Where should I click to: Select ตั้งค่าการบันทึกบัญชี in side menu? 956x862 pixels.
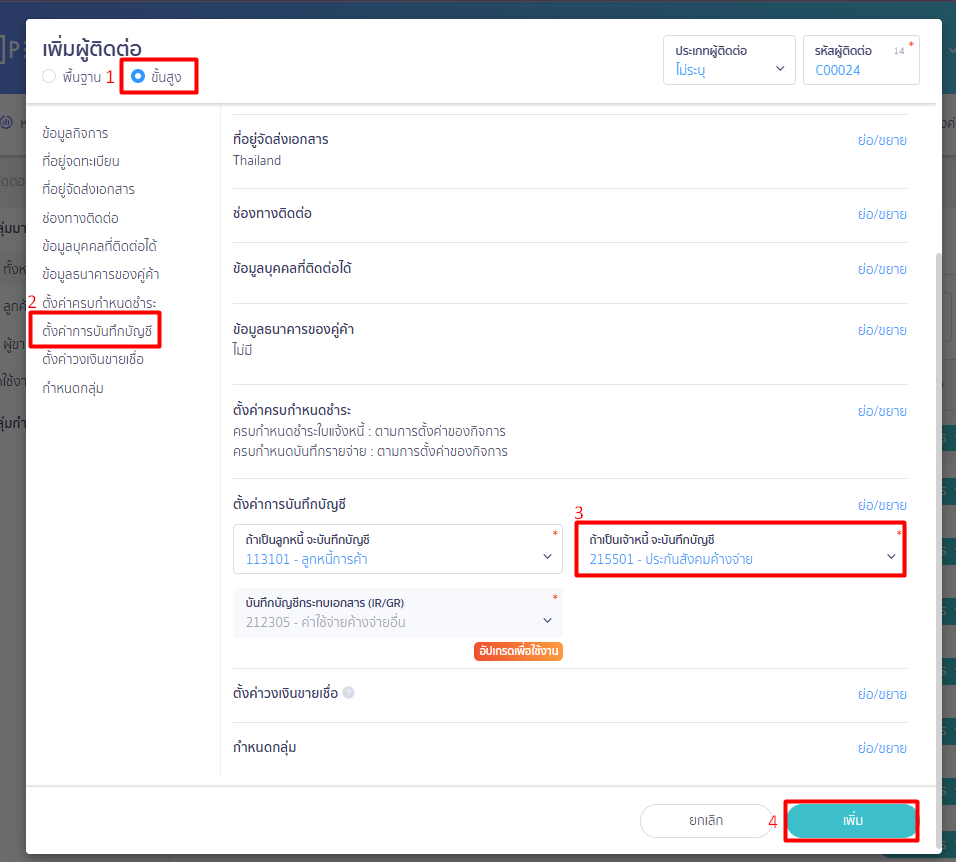pos(94,330)
